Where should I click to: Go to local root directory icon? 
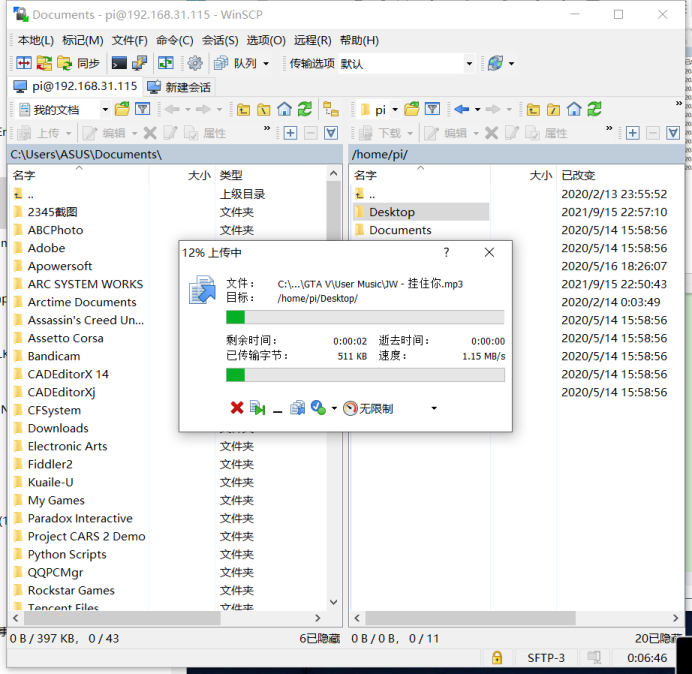(263, 109)
